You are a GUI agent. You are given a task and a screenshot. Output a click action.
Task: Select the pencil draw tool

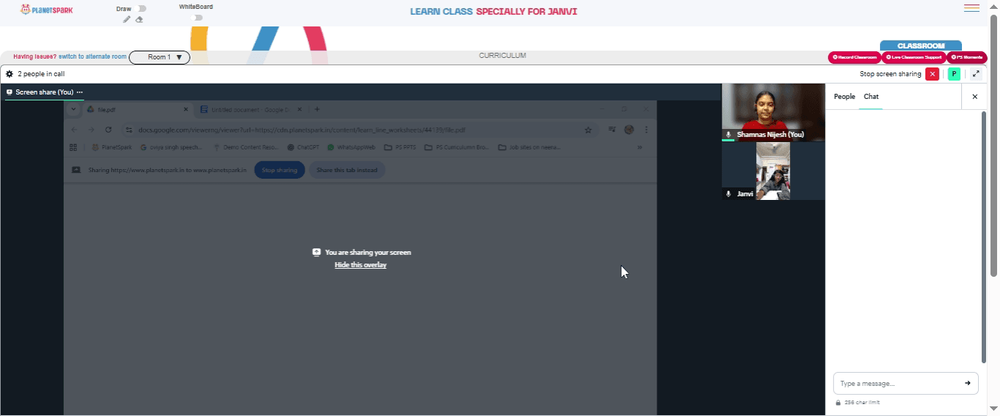pos(126,19)
